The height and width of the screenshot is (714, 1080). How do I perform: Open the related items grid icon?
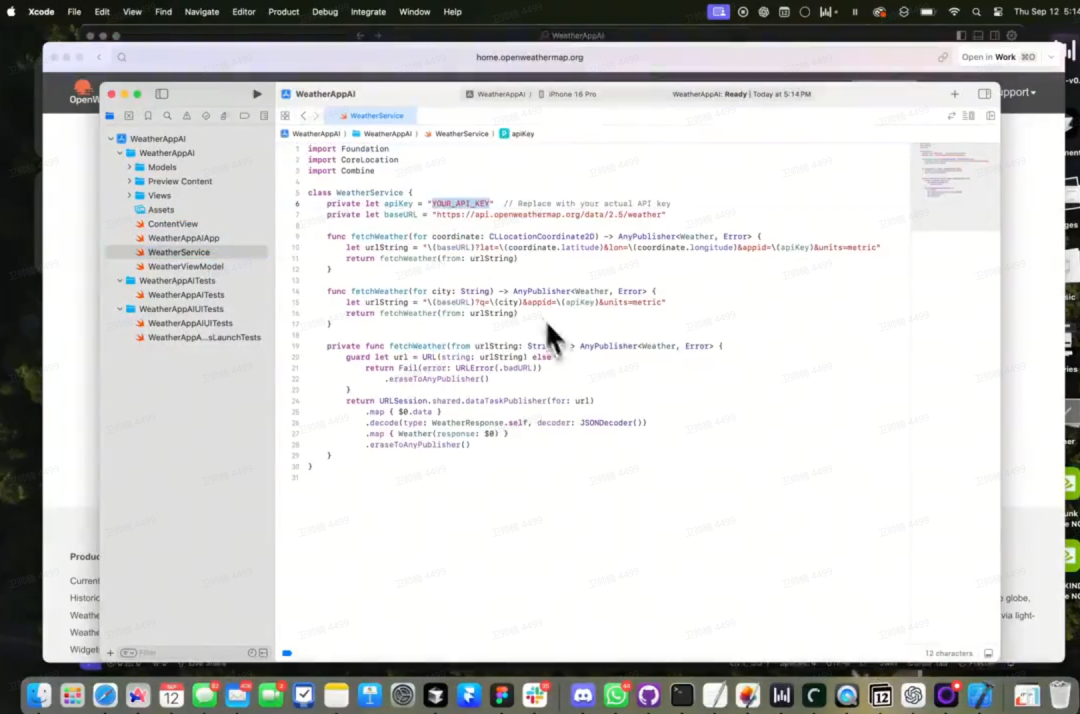(285, 116)
